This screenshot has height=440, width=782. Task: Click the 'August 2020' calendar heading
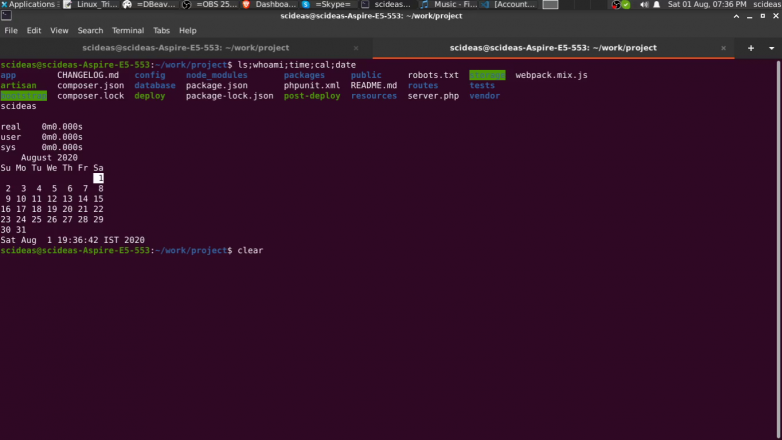pos(49,158)
